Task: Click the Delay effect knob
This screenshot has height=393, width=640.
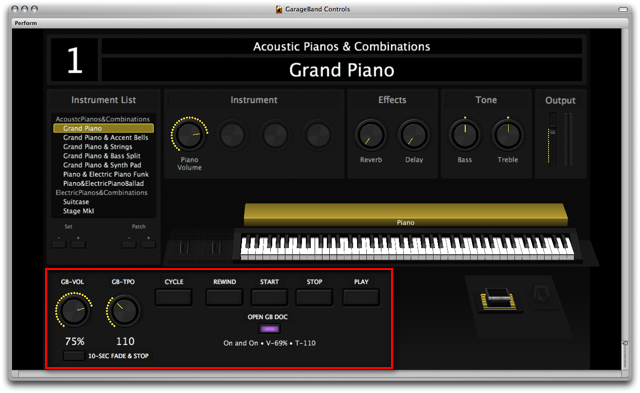Action: point(414,135)
